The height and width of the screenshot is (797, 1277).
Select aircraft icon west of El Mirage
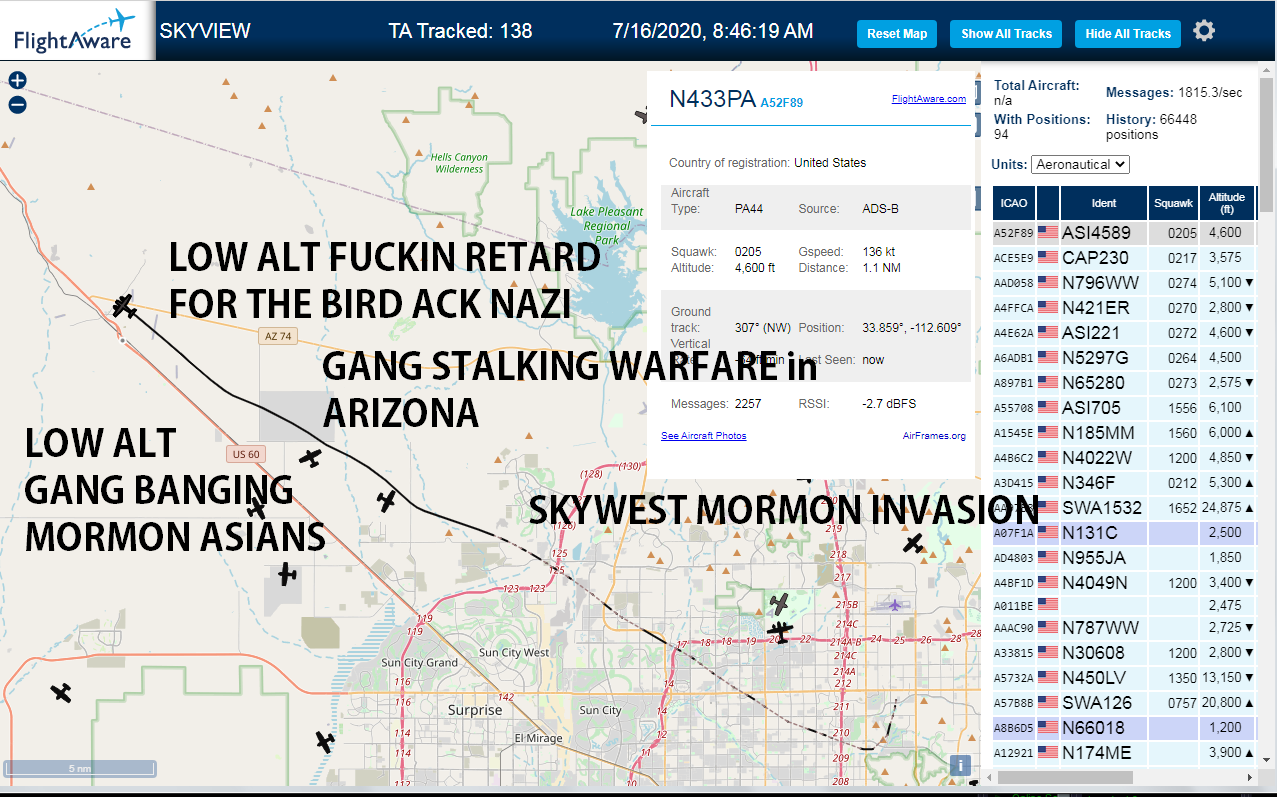click(324, 742)
